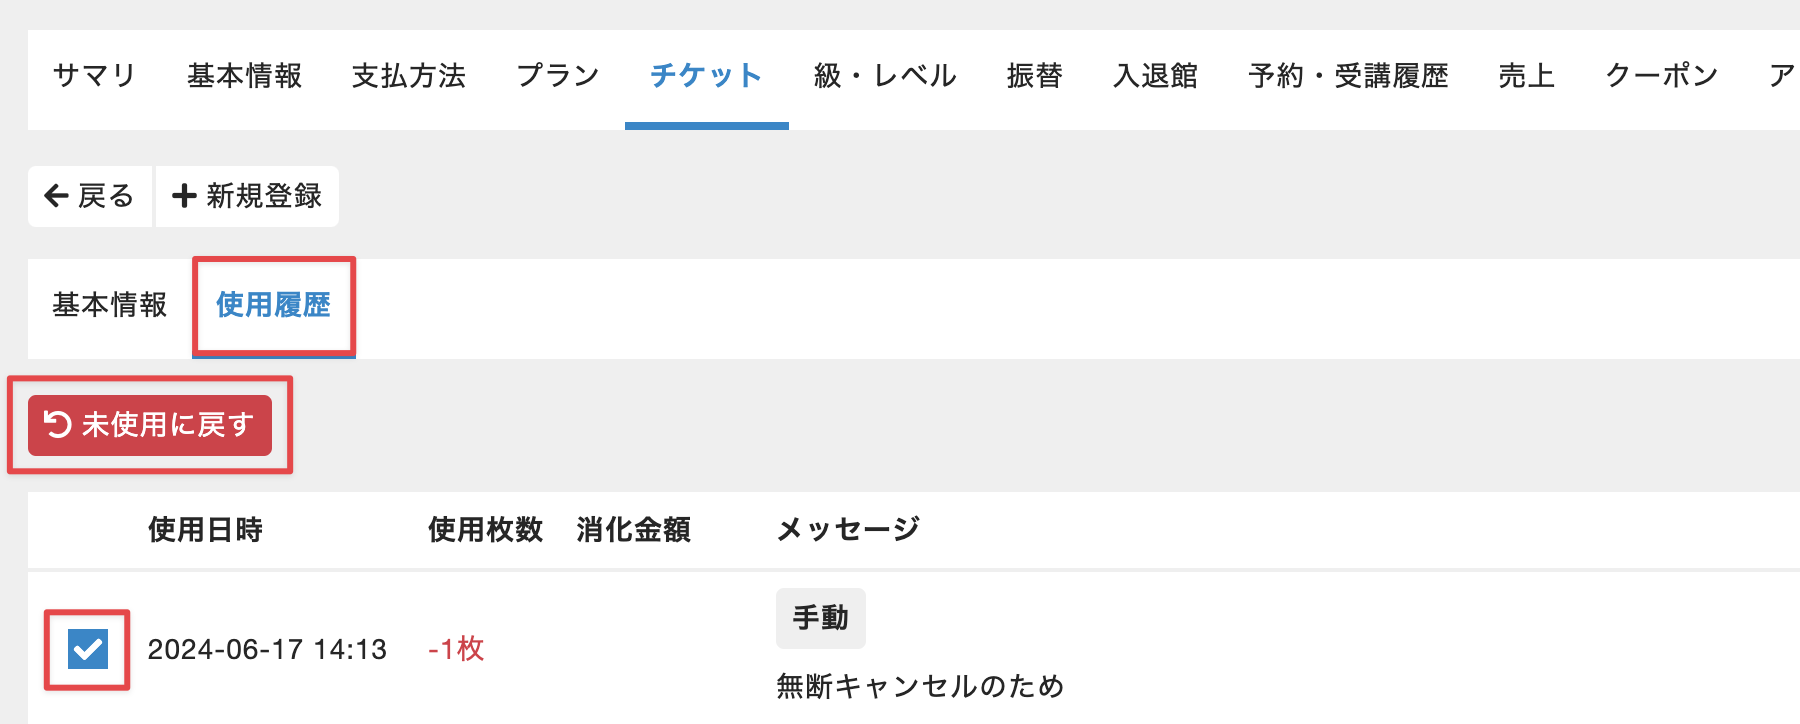
Task: Click the plus icon for new registration
Action: pos(184,196)
